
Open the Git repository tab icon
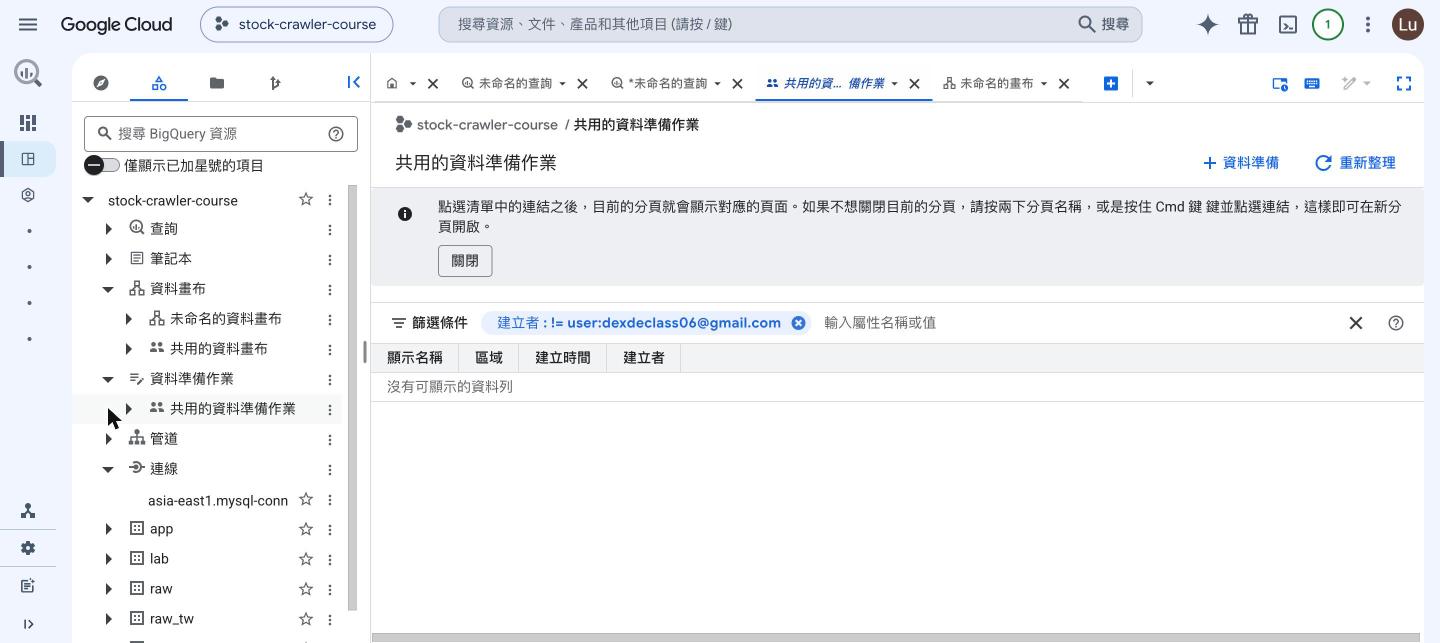pyautogui.click(x=275, y=83)
